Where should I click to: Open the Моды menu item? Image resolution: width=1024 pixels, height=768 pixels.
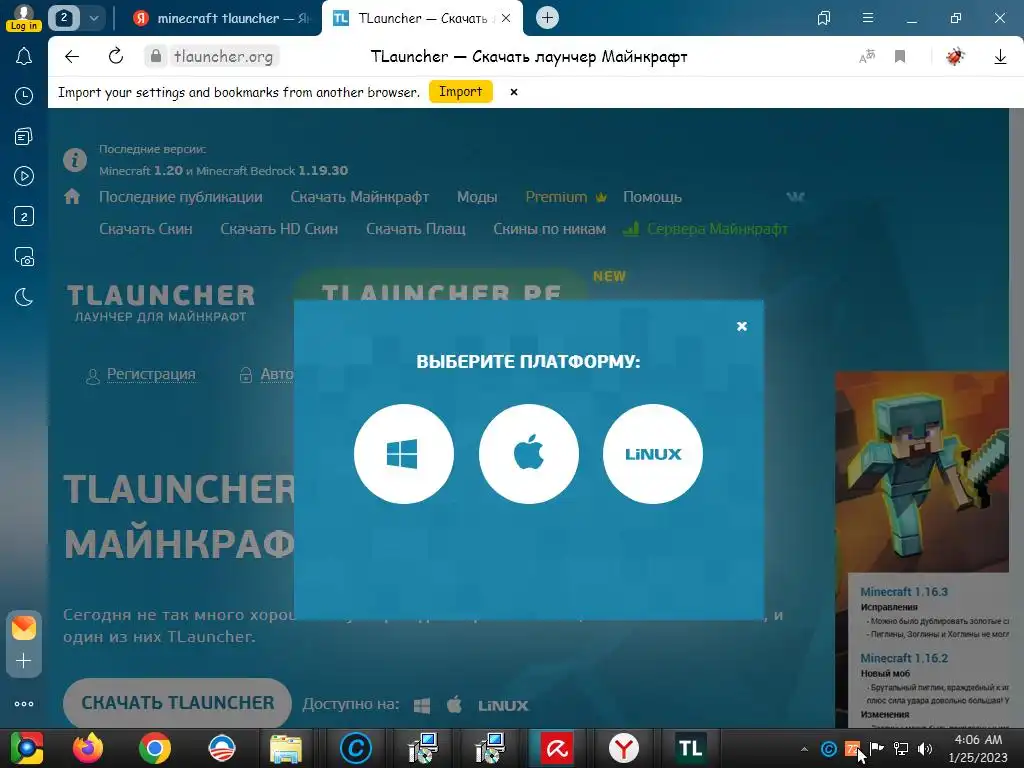coord(477,197)
